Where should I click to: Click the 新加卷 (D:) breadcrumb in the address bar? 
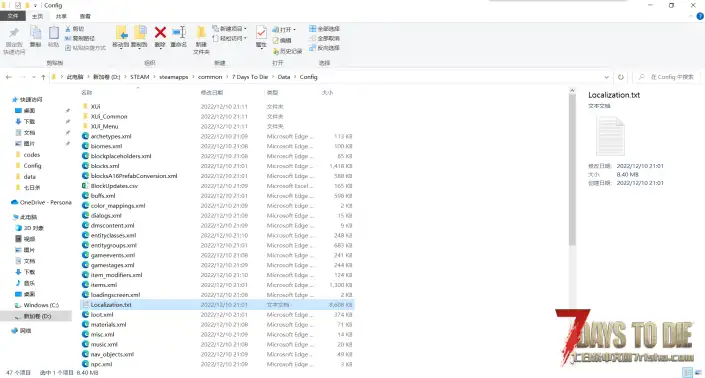click(x=107, y=77)
